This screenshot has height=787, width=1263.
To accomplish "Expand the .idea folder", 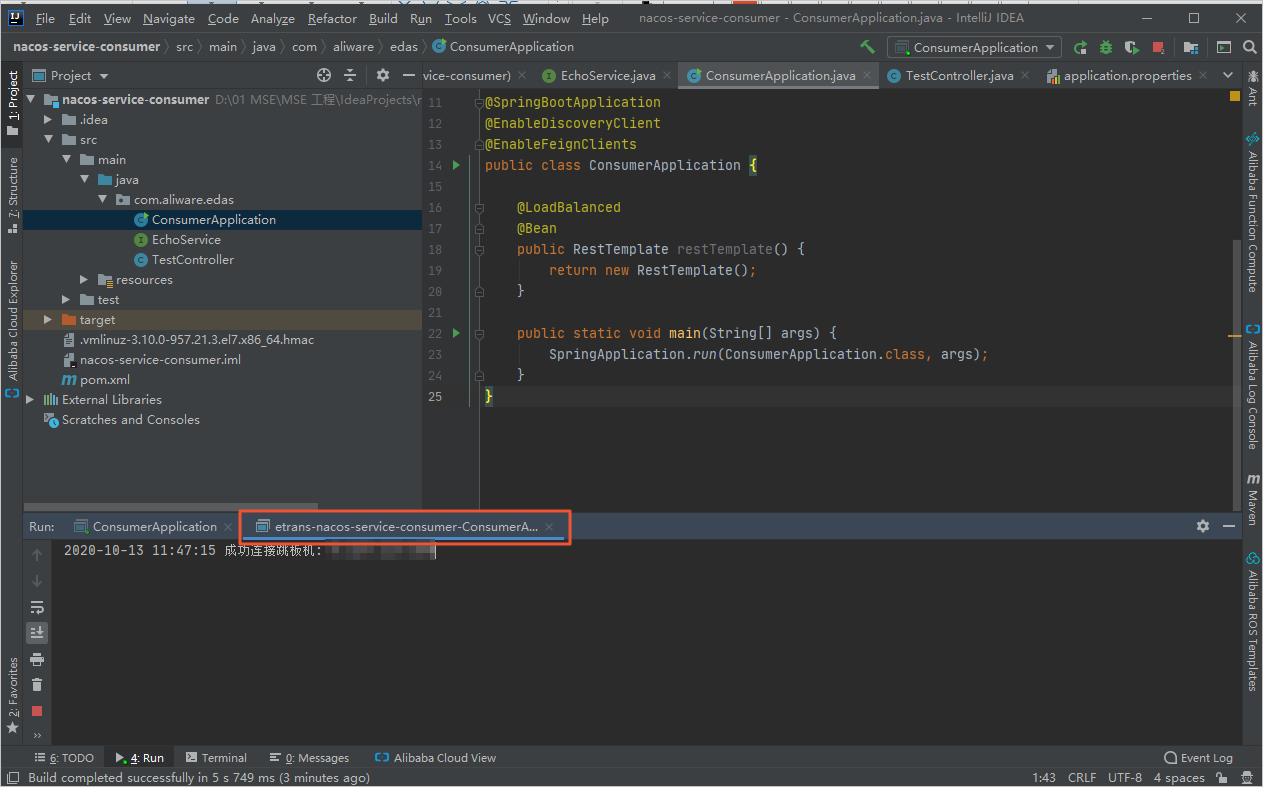I will point(48,120).
